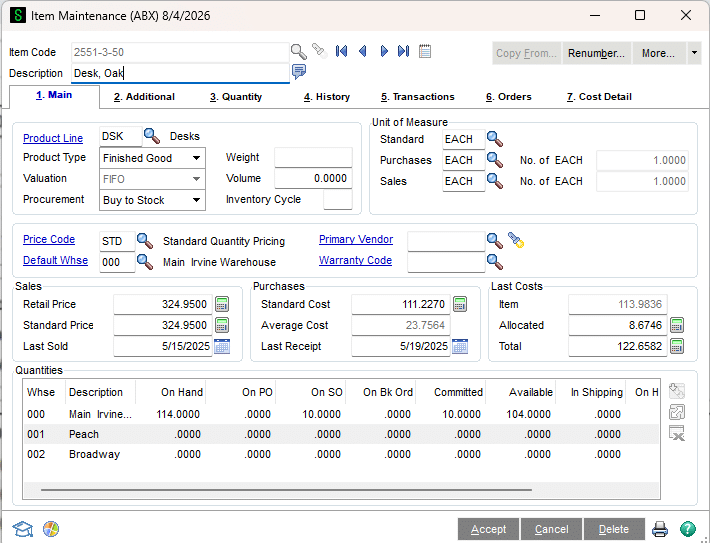This screenshot has width=710, height=543.
Task: Open the extended description speech-bubble icon
Action: (299, 72)
